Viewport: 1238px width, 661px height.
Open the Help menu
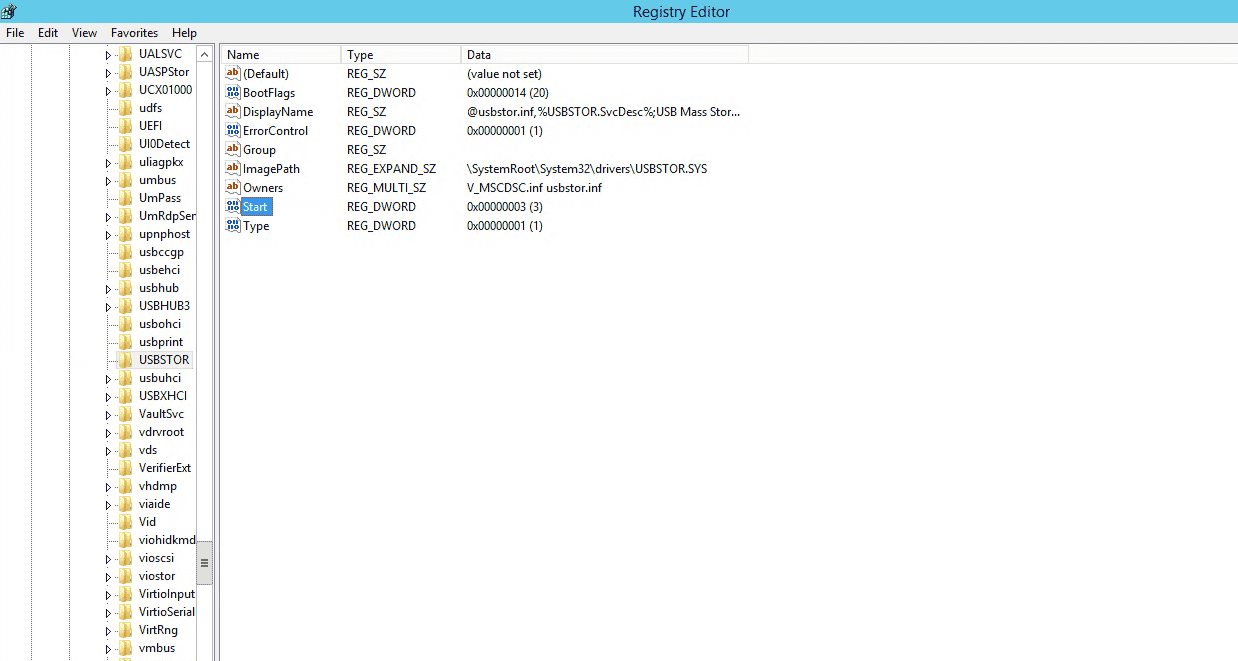coord(185,33)
